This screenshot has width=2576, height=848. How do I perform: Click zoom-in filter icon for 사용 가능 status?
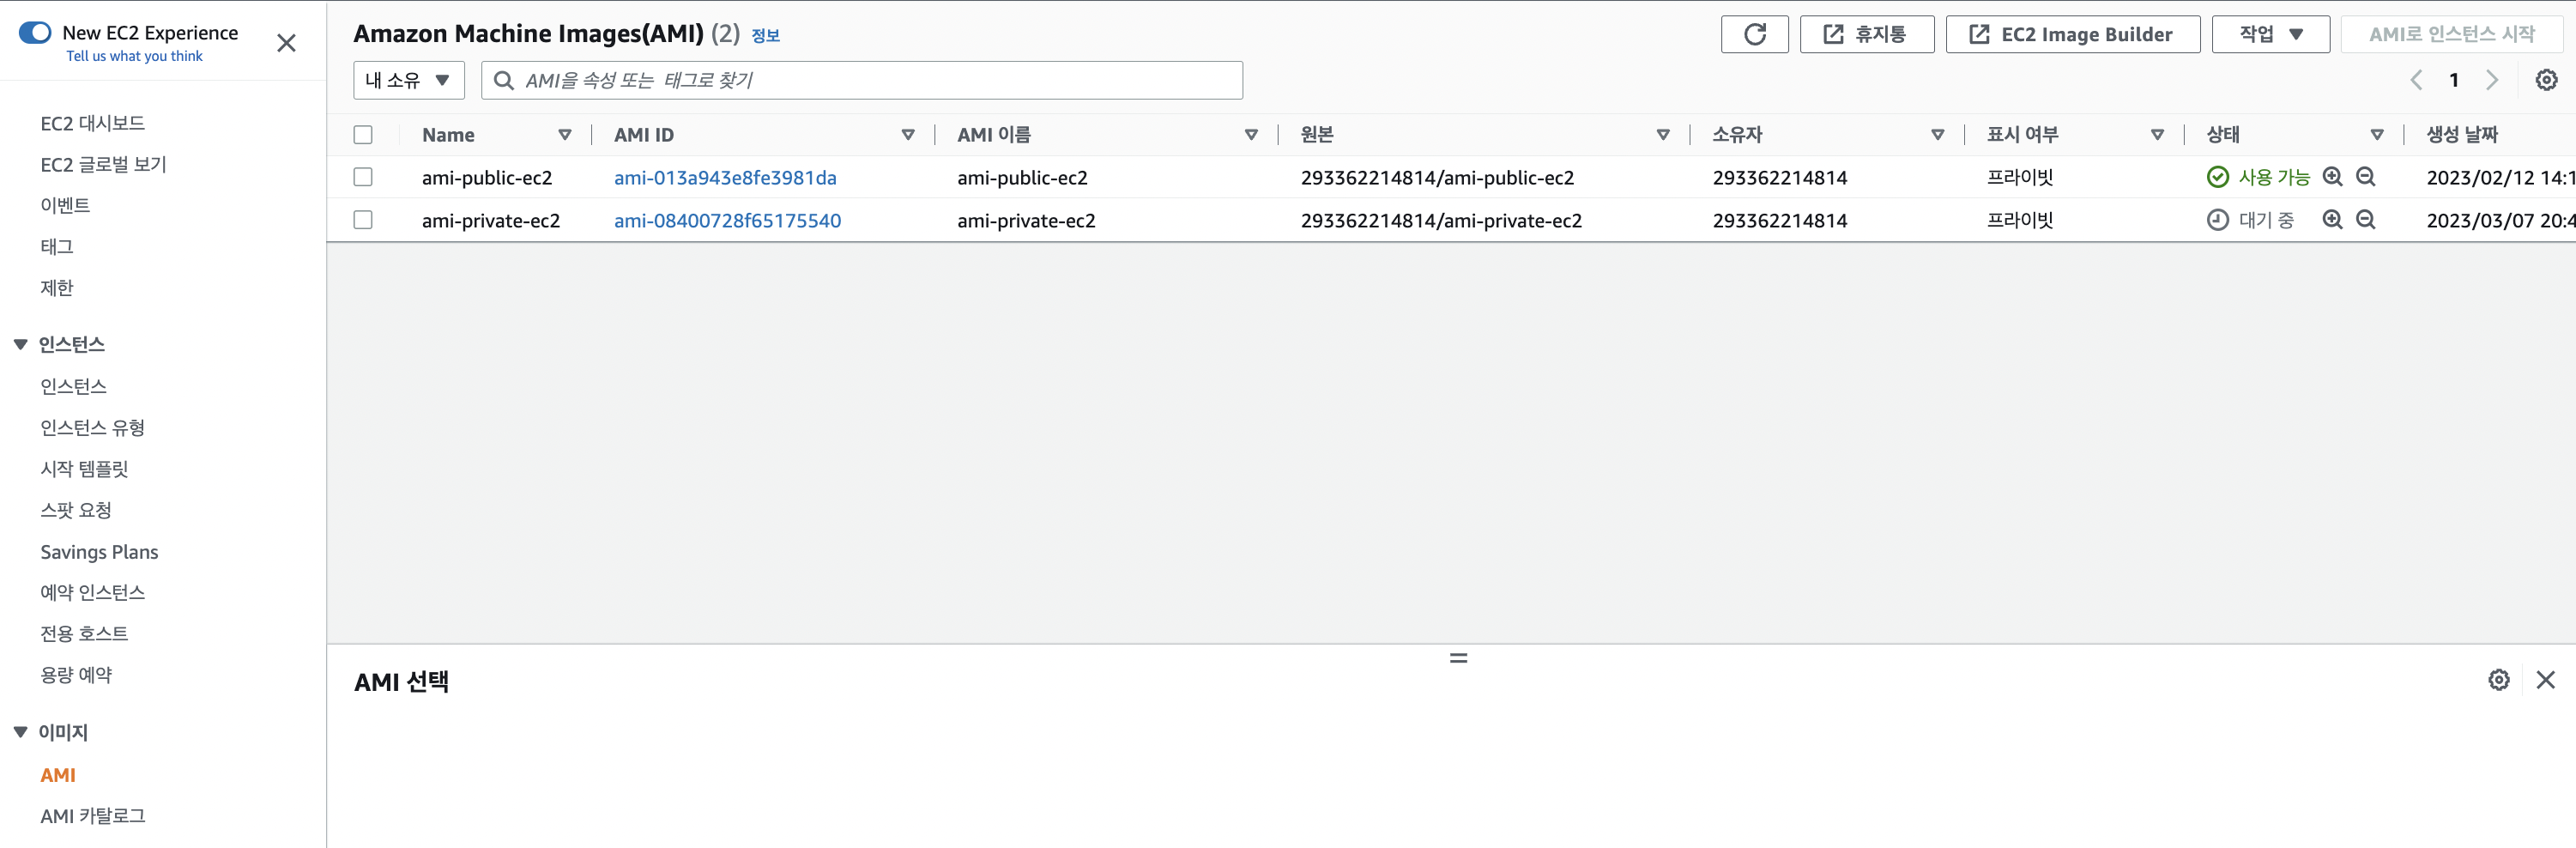2333,177
